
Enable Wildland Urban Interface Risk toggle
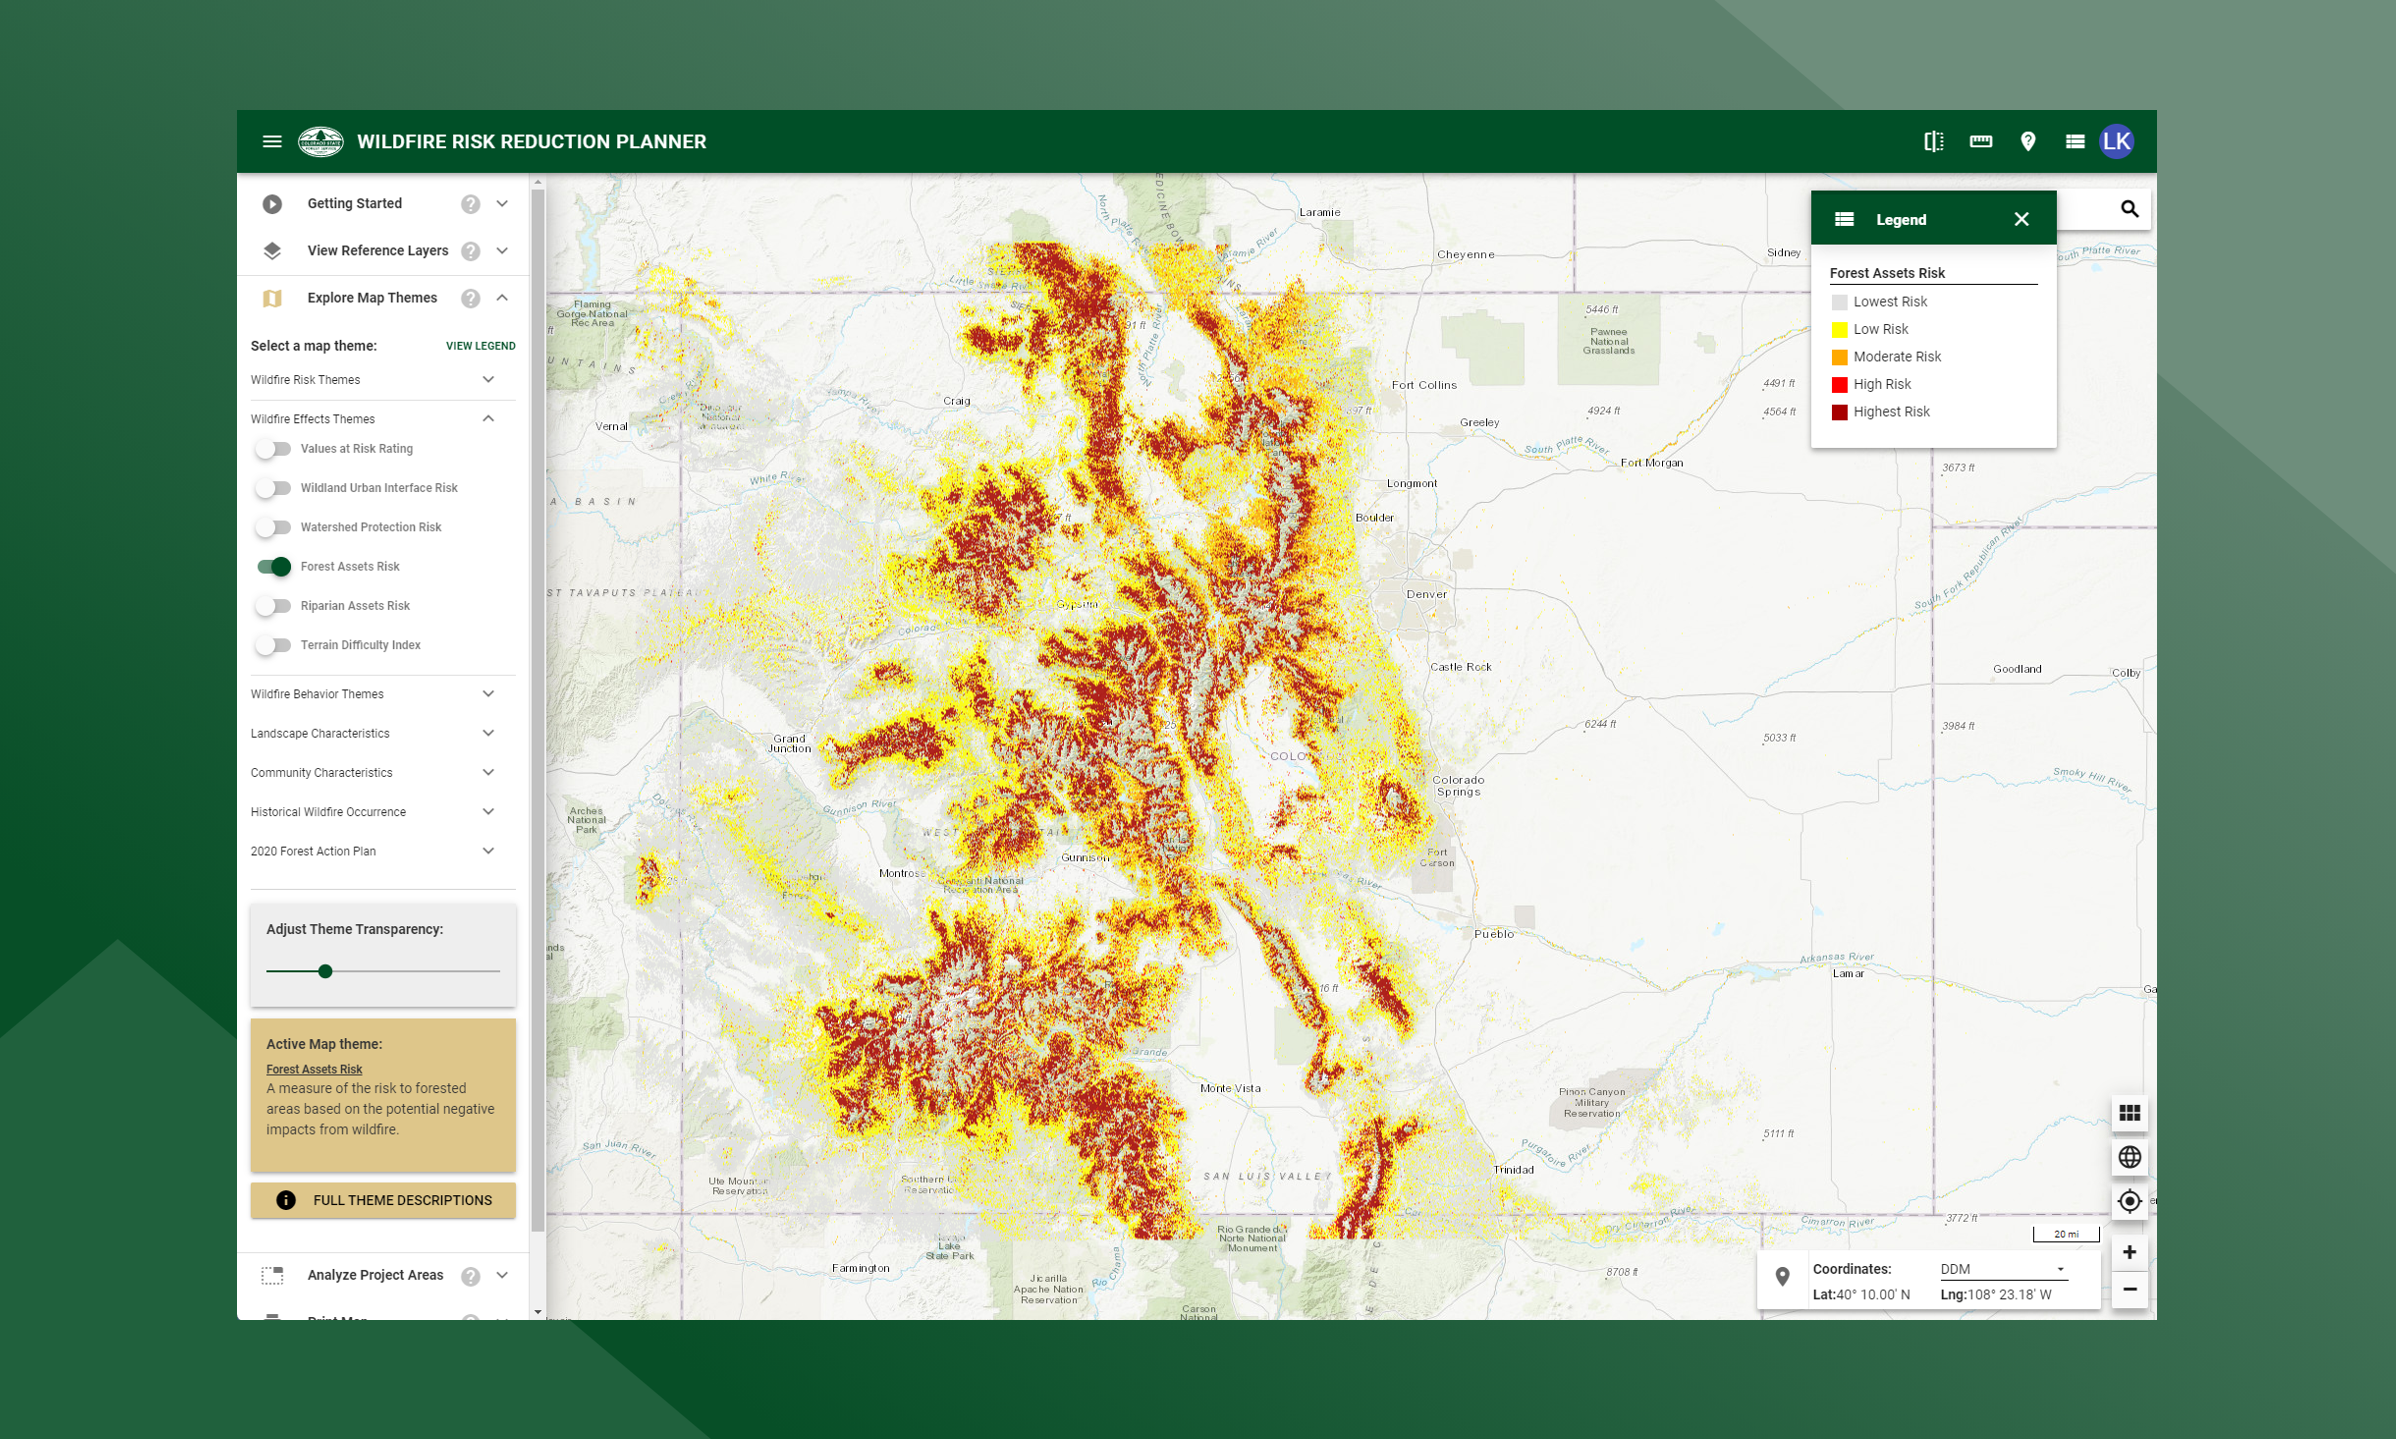click(x=273, y=488)
